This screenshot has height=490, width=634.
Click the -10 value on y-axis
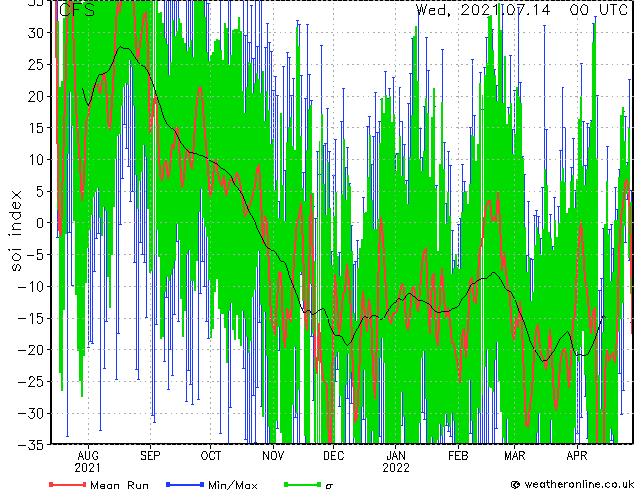[31, 287]
